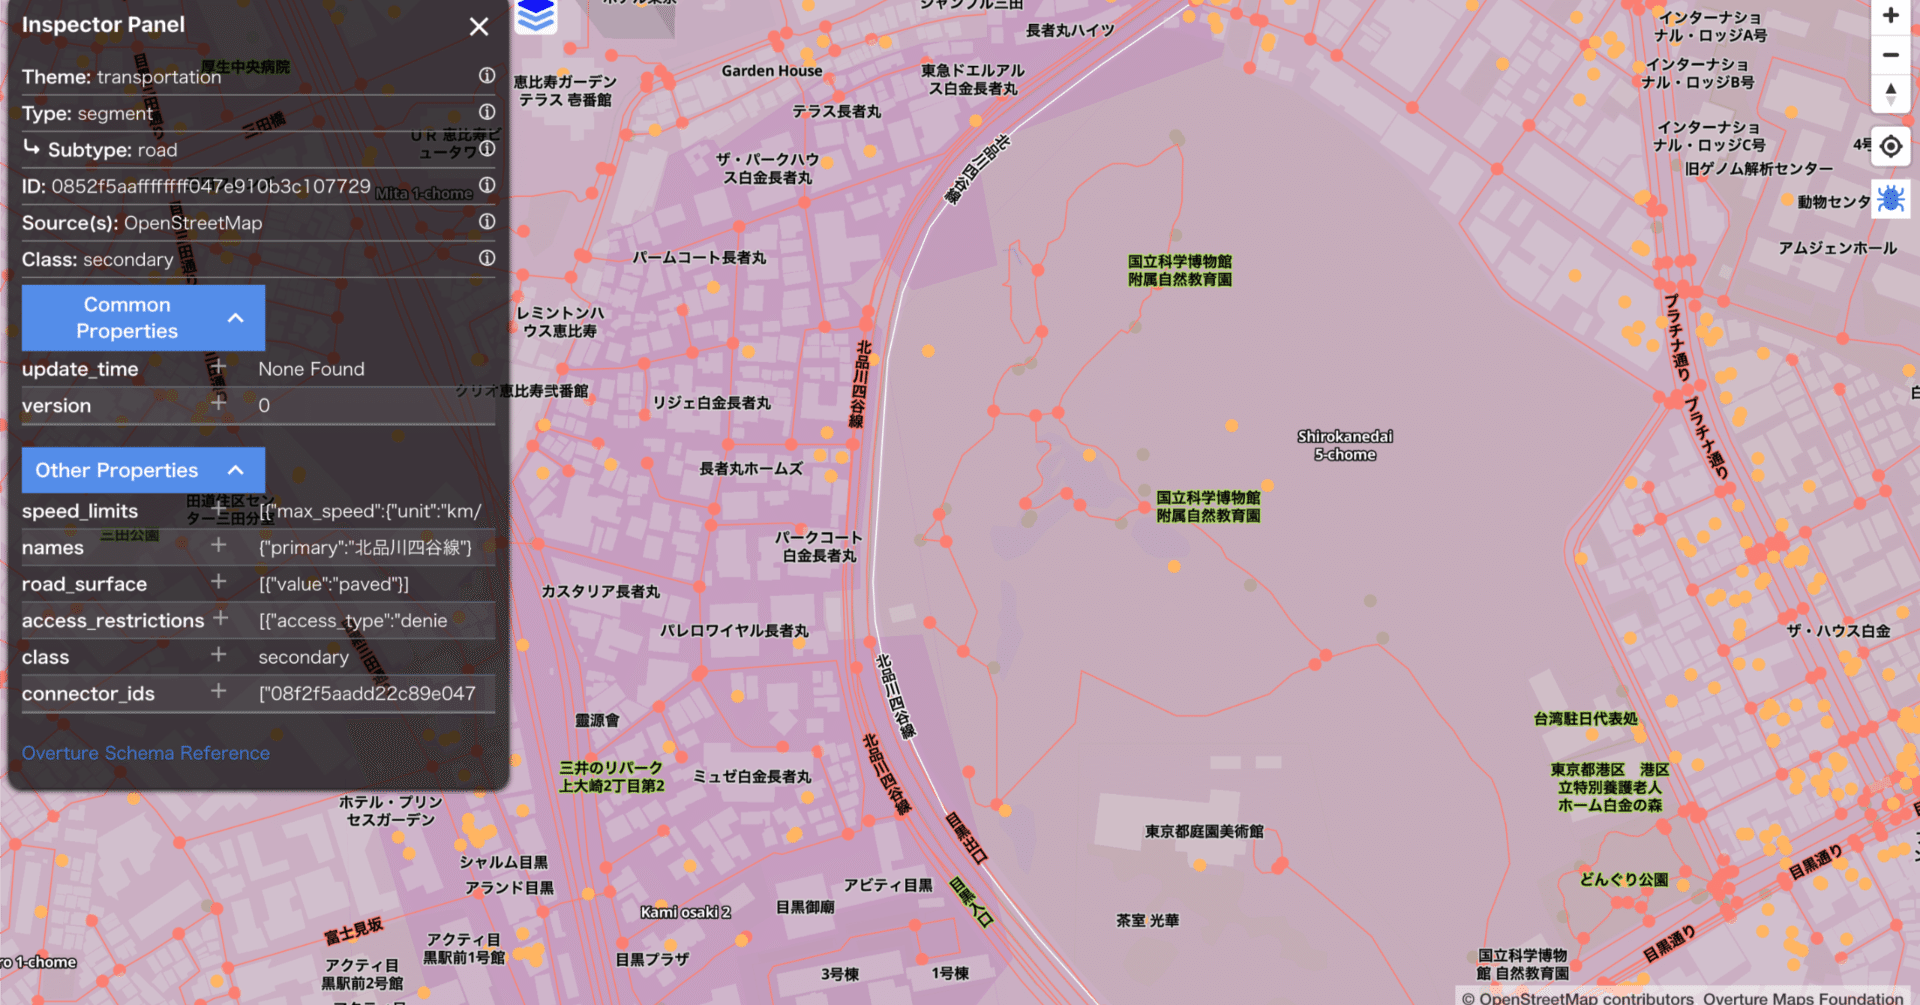Expand the access_restrictions entry
Screen dimensions: 1920x1005
tap(370, 620)
